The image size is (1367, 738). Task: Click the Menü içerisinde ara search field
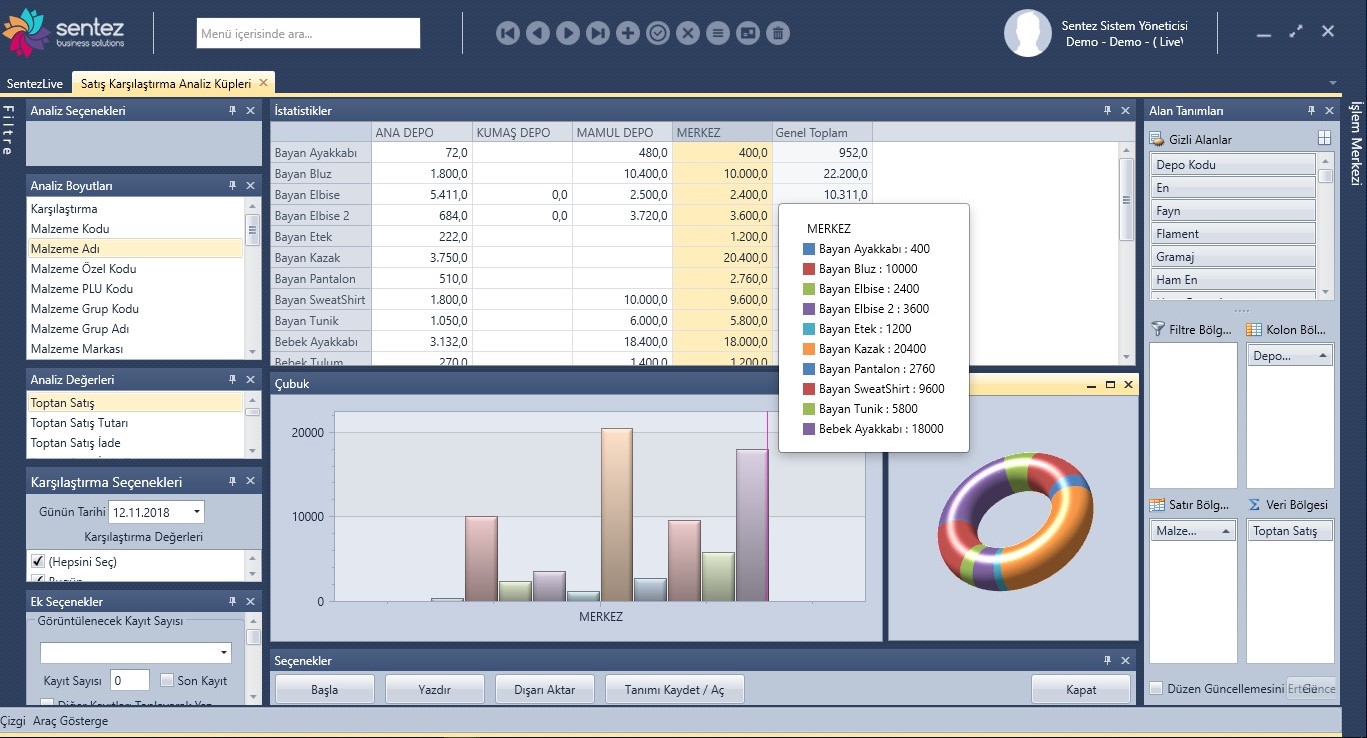coord(308,34)
